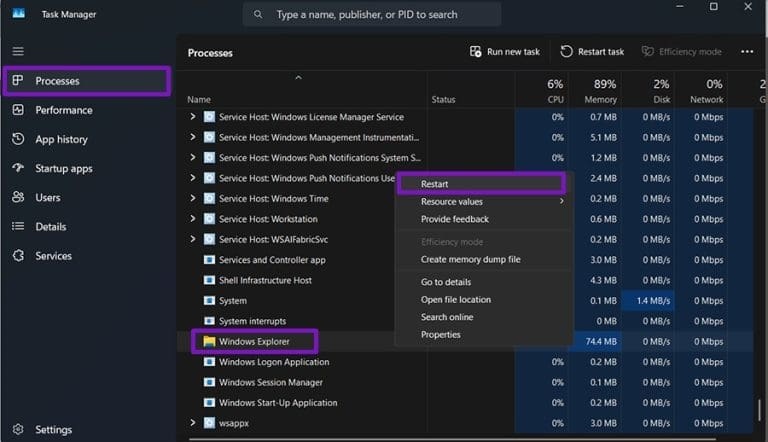This screenshot has width=768, height=442.
Task: Expand Service Host: Windows Push Notifications User
Action: coord(192,178)
